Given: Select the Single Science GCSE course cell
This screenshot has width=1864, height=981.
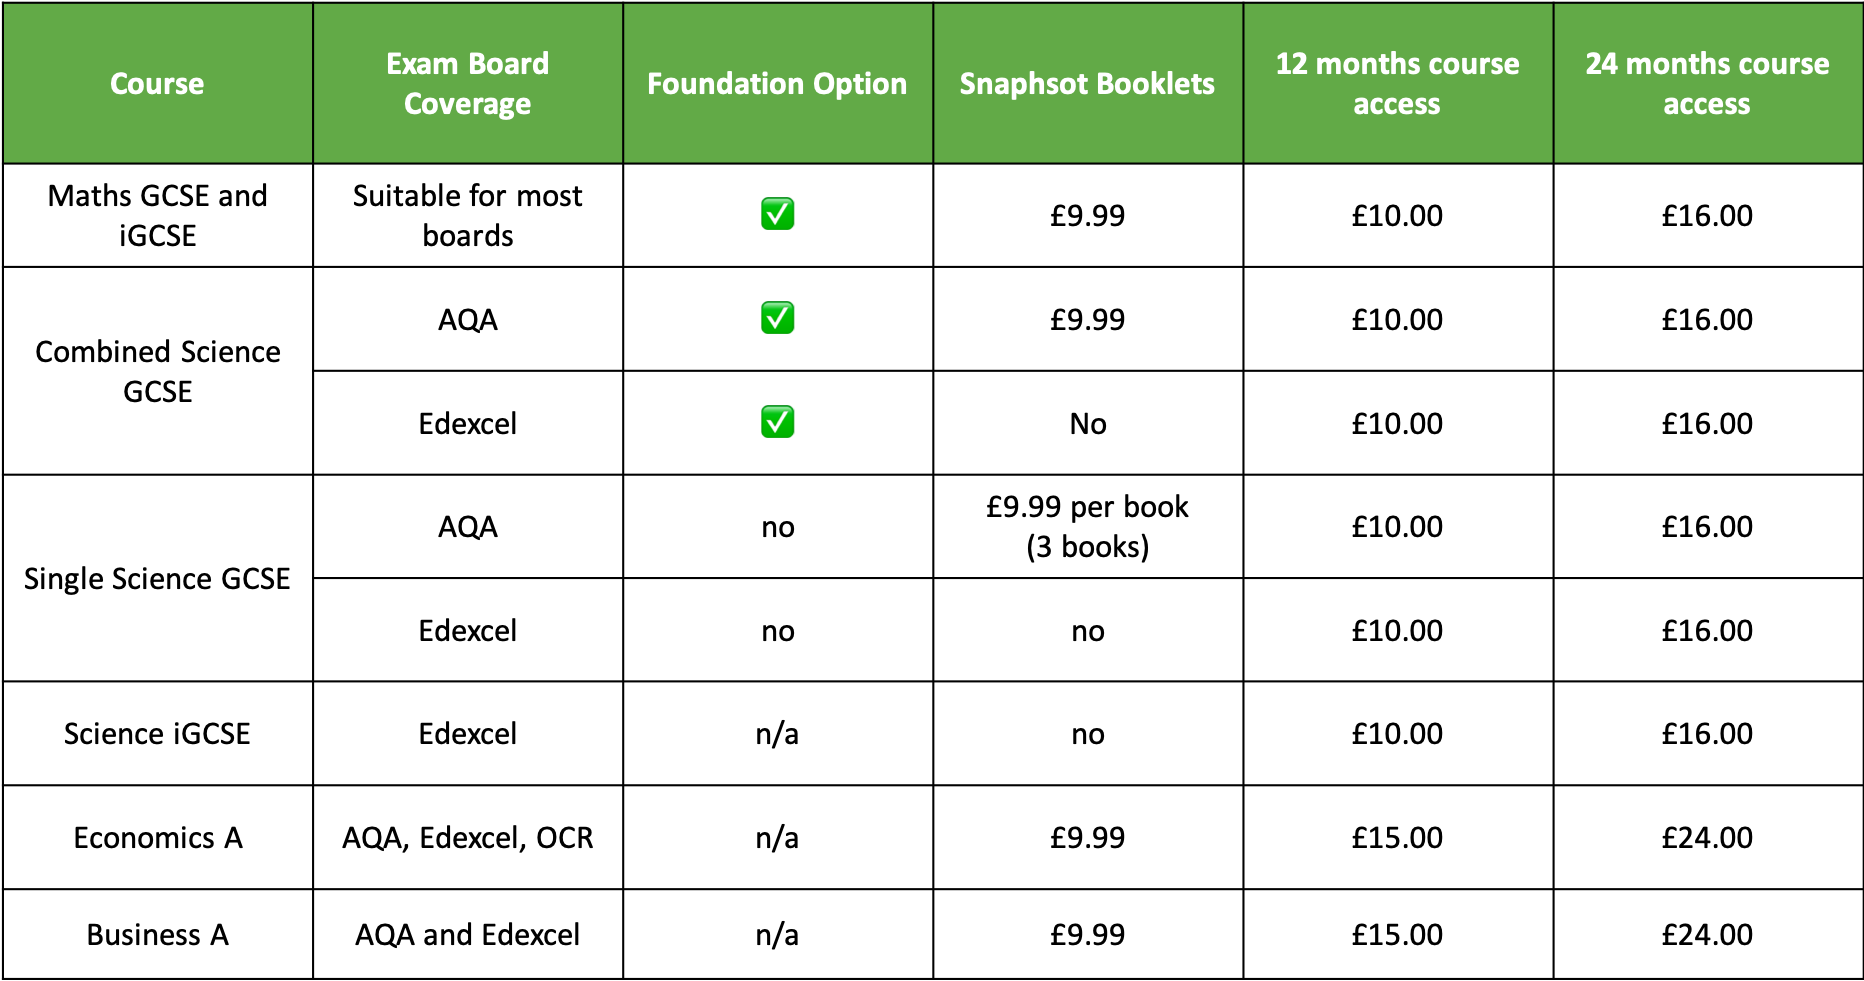Looking at the screenshot, I should (x=157, y=578).
